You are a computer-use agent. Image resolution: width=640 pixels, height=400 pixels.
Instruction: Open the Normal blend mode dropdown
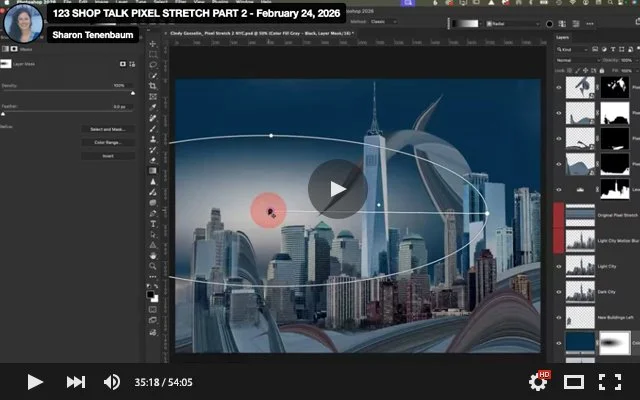pyautogui.click(x=578, y=60)
